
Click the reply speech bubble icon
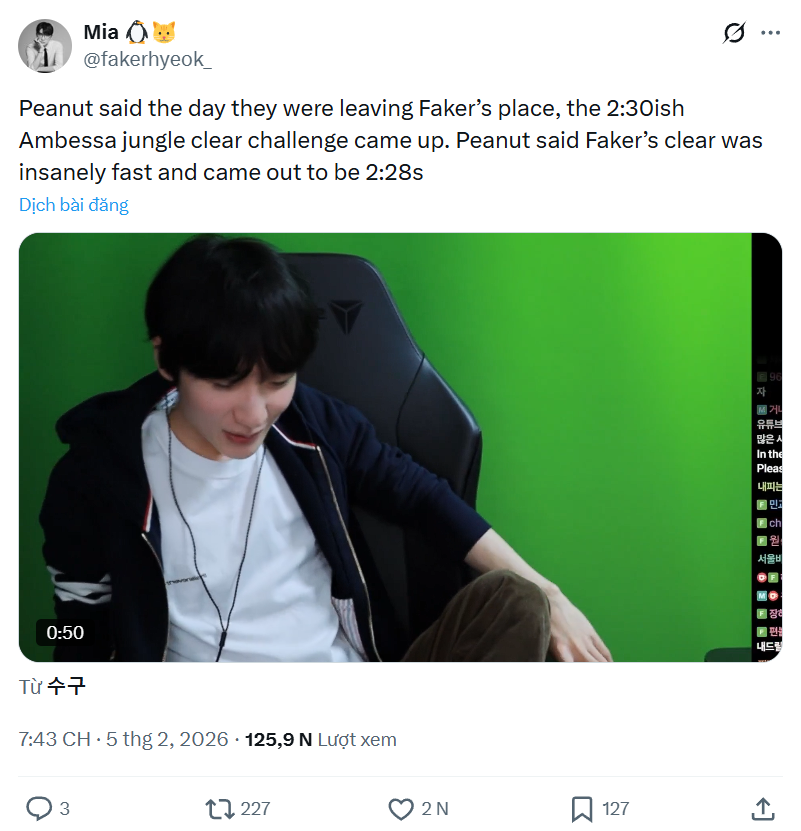pos(38,808)
